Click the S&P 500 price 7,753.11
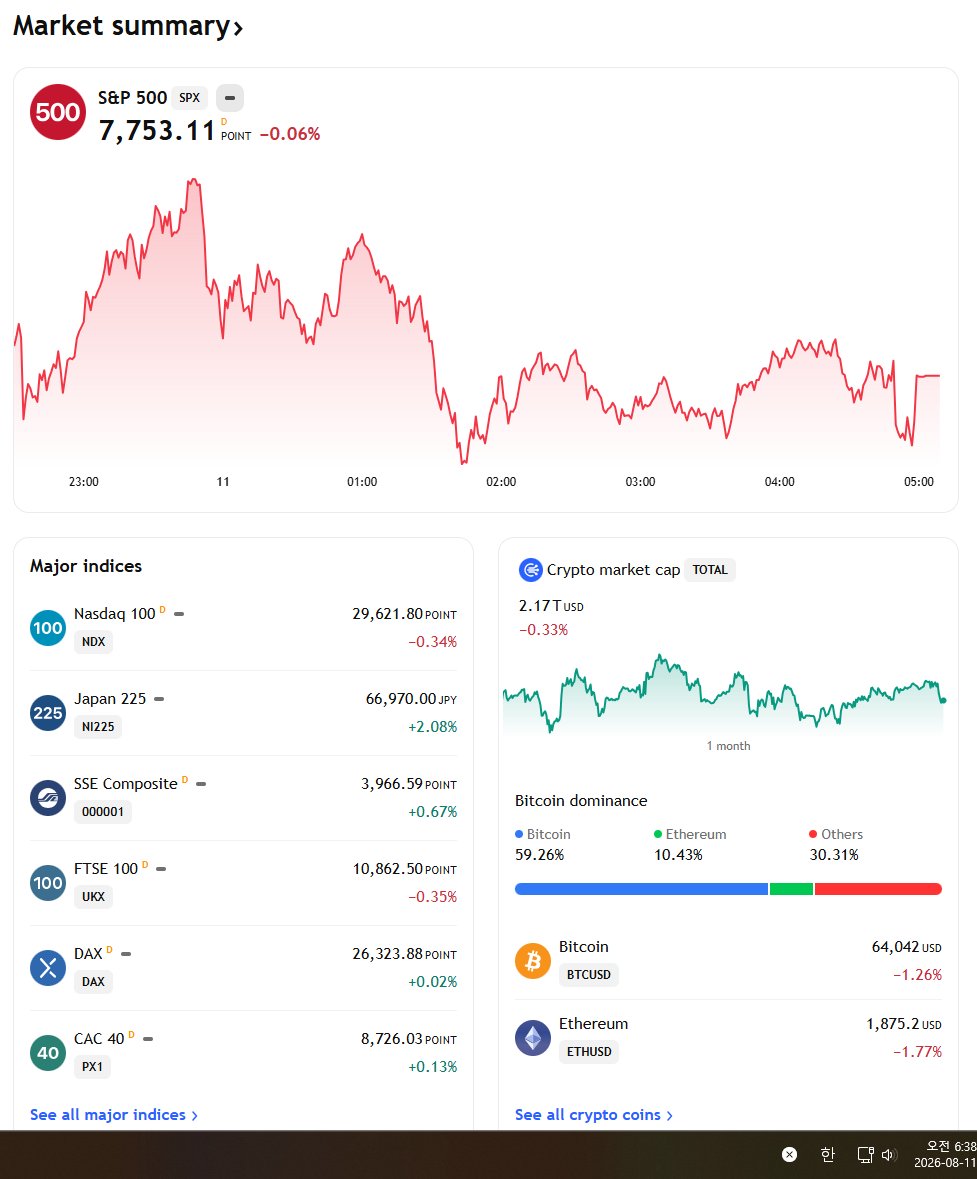The width and height of the screenshot is (977, 1179). pyautogui.click(x=157, y=131)
